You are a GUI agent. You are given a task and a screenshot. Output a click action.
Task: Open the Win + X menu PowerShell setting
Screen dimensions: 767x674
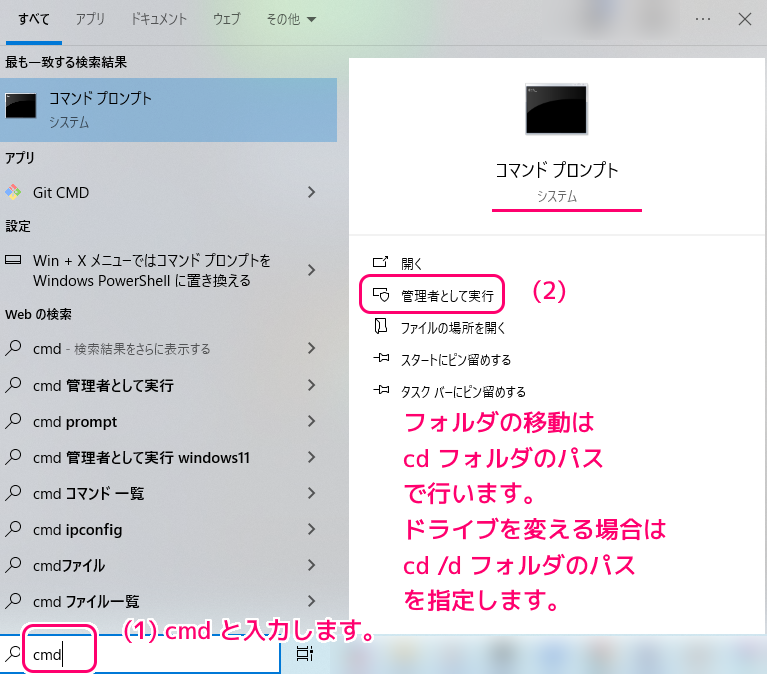pos(150,270)
